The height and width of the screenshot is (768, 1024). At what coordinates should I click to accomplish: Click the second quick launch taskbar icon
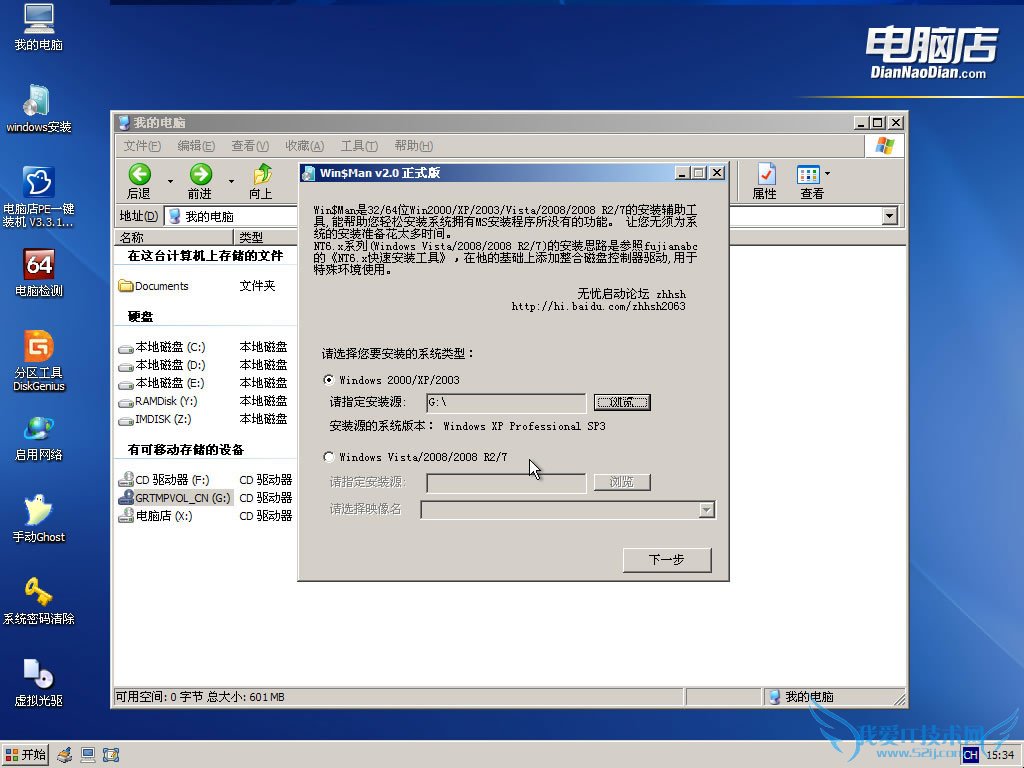click(88, 755)
